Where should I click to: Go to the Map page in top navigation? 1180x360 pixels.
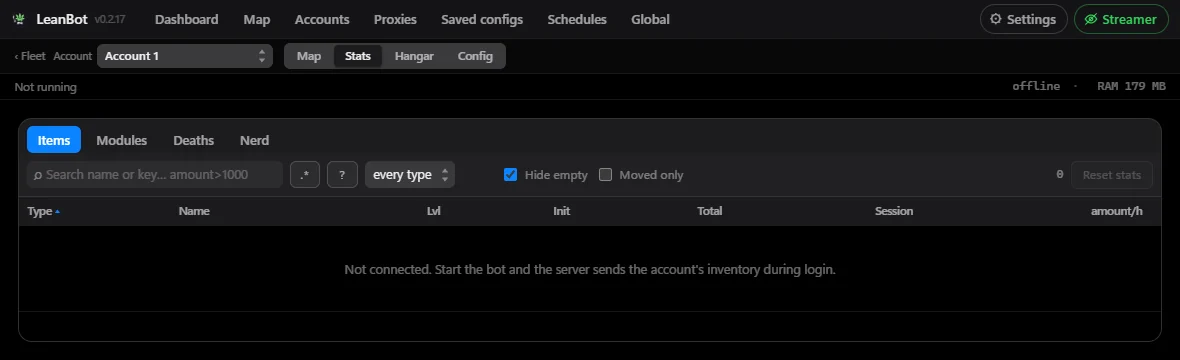(x=257, y=20)
